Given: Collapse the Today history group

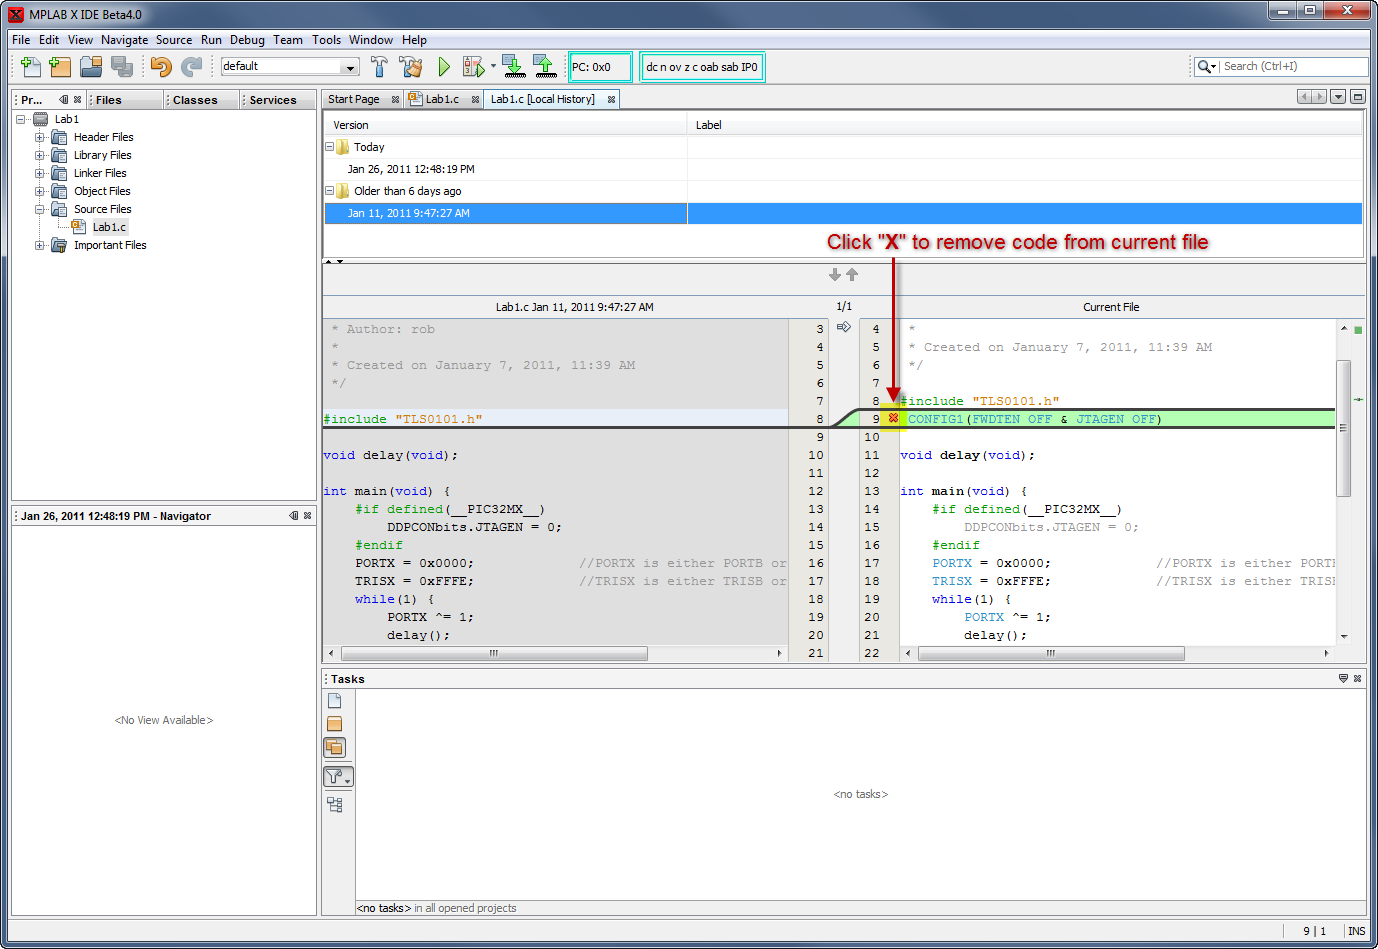Looking at the screenshot, I should pyautogui.click(x=329, y=147).
